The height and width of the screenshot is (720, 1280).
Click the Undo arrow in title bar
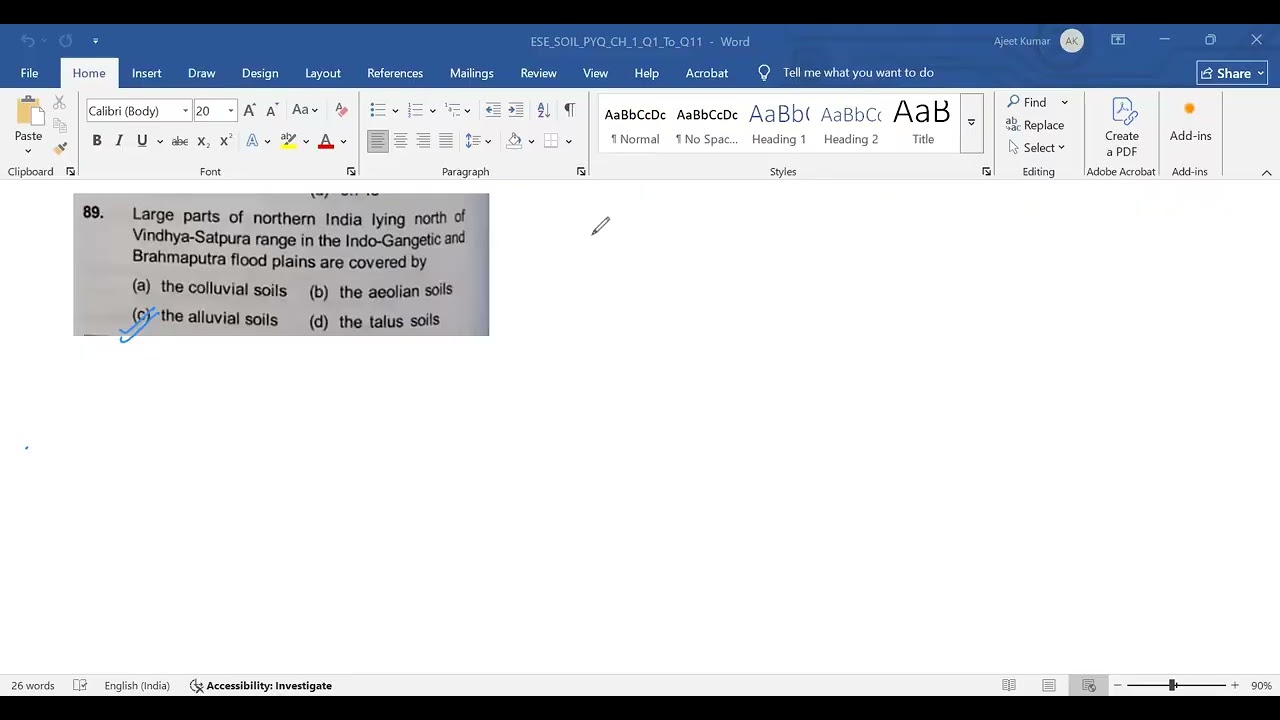(28, 41)
